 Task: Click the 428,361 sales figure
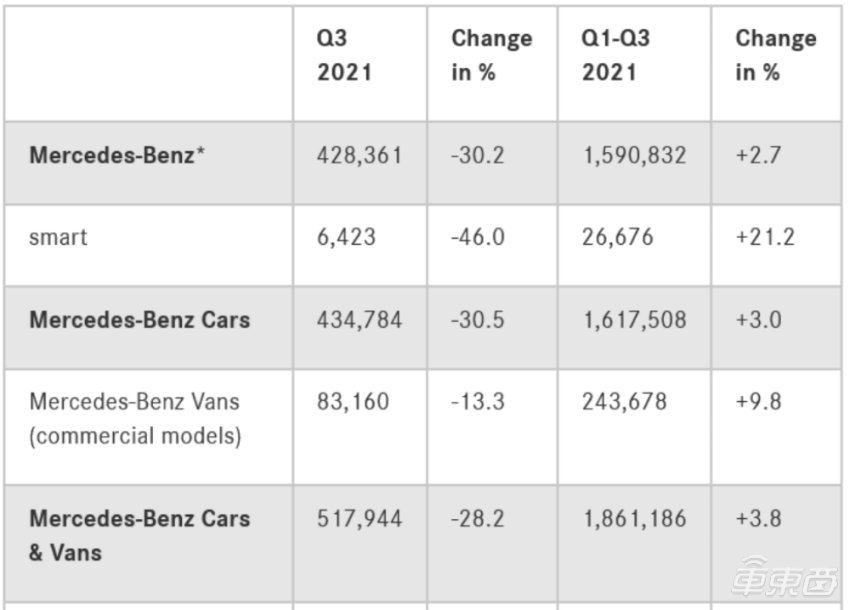[x=360, y=156]
